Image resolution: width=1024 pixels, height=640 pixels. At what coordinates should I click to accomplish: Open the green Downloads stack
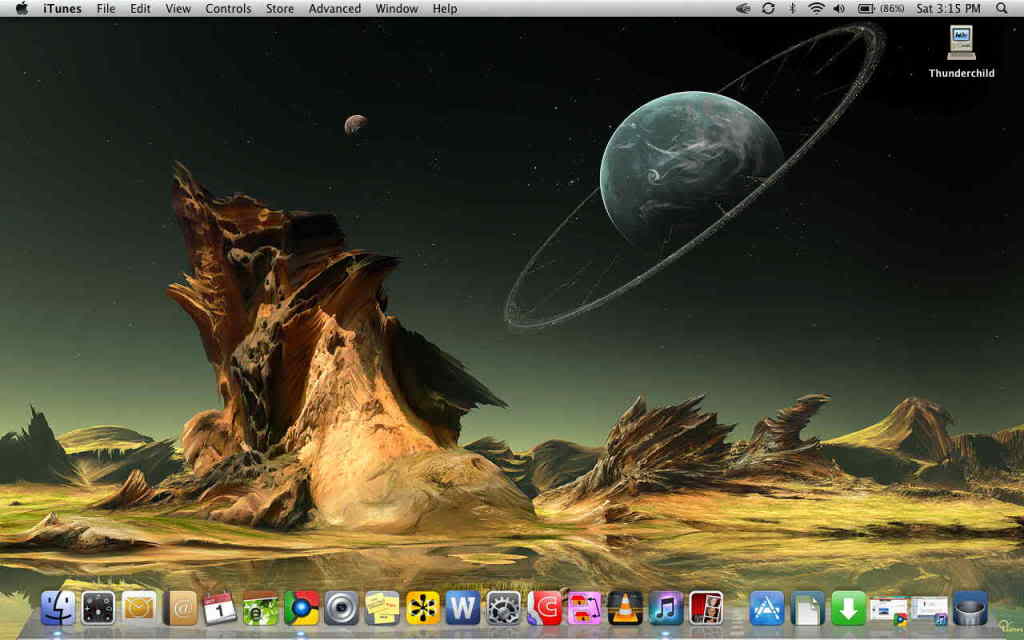848,607
